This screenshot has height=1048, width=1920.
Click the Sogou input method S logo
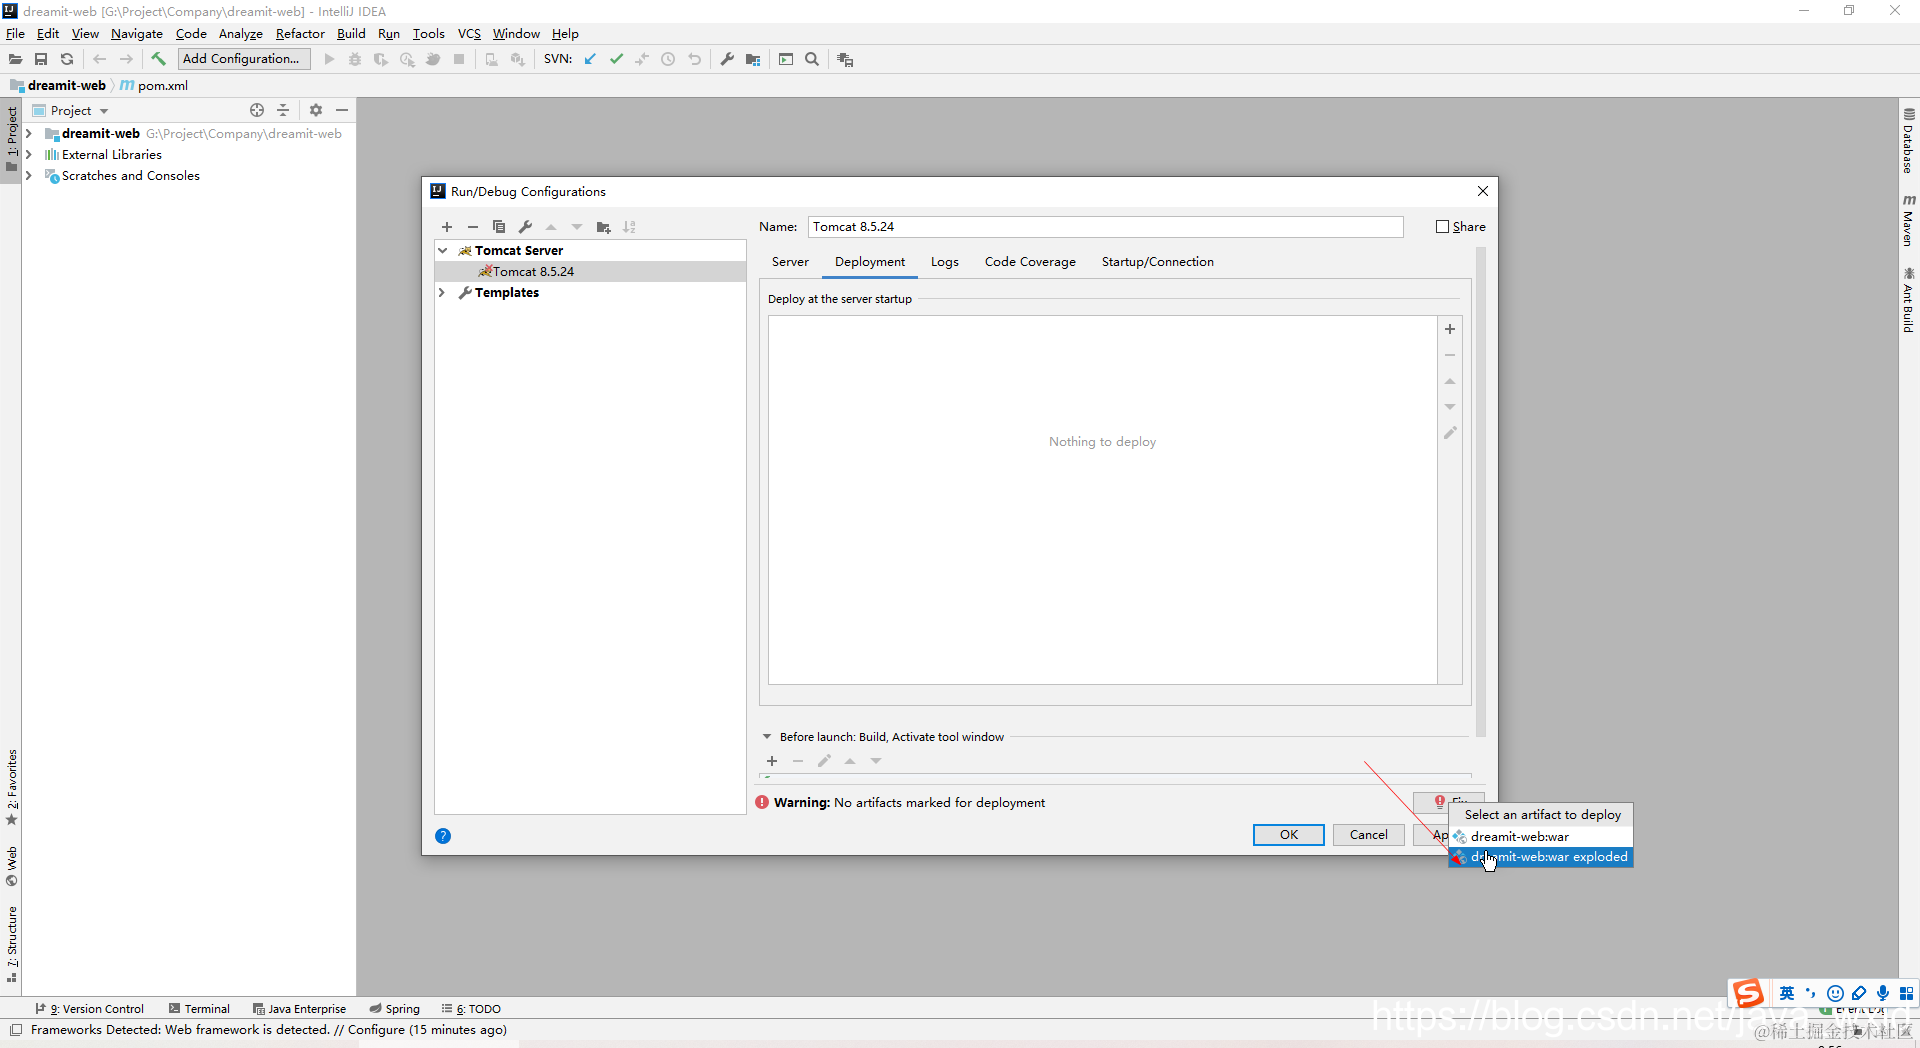1748,993
